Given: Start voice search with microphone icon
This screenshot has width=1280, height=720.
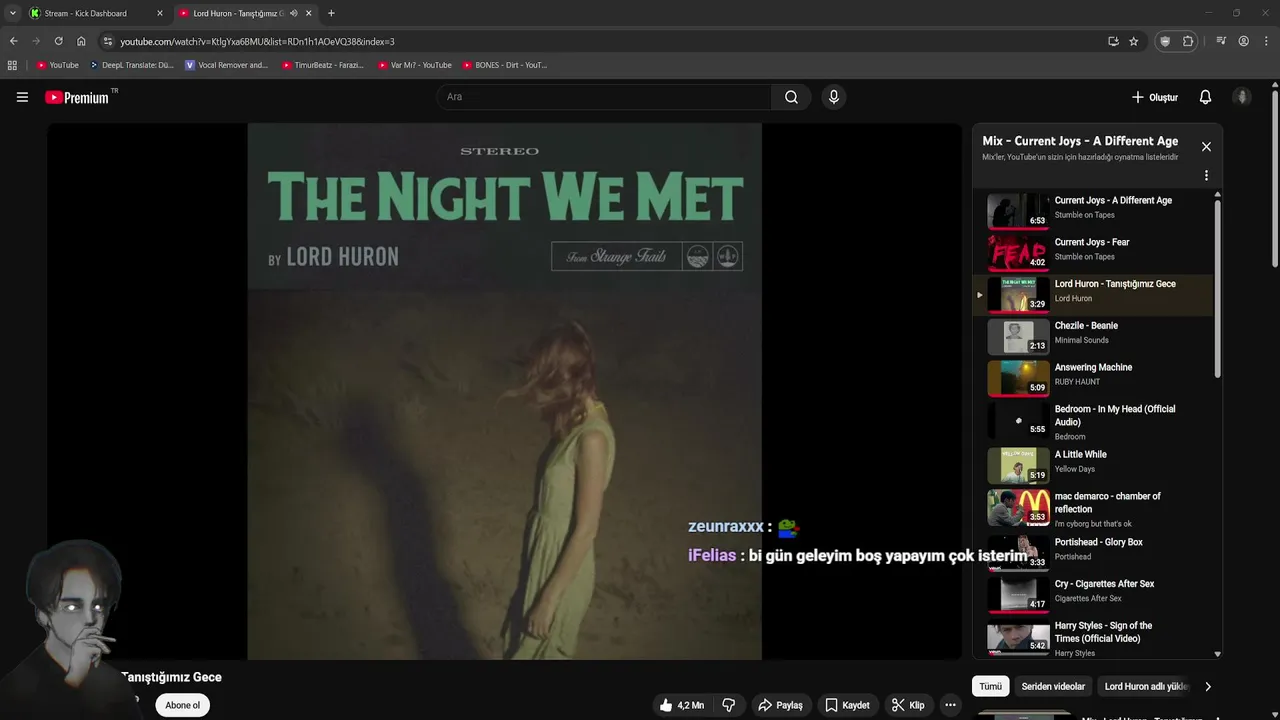Looking at the screenshot, I should point(834,97).
